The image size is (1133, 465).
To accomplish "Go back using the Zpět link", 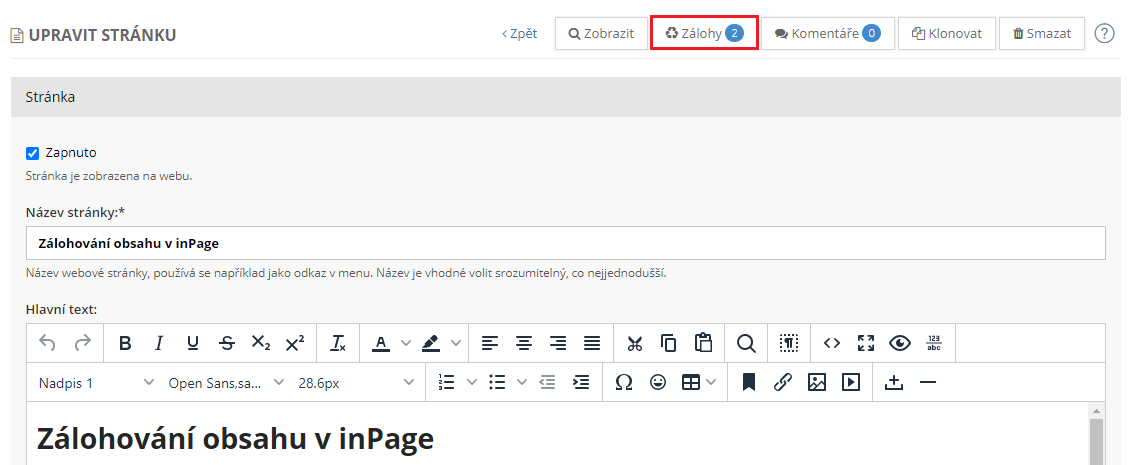I will pos(519,33).
